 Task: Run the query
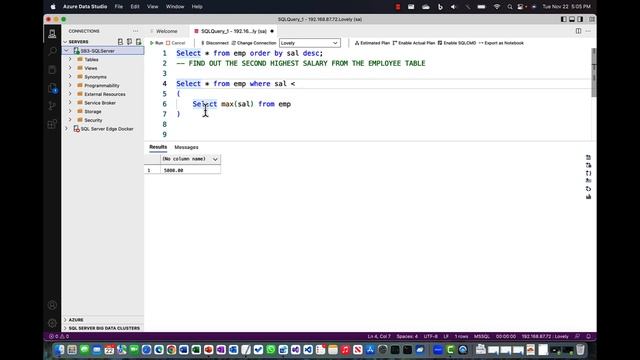tap(156, 43)
